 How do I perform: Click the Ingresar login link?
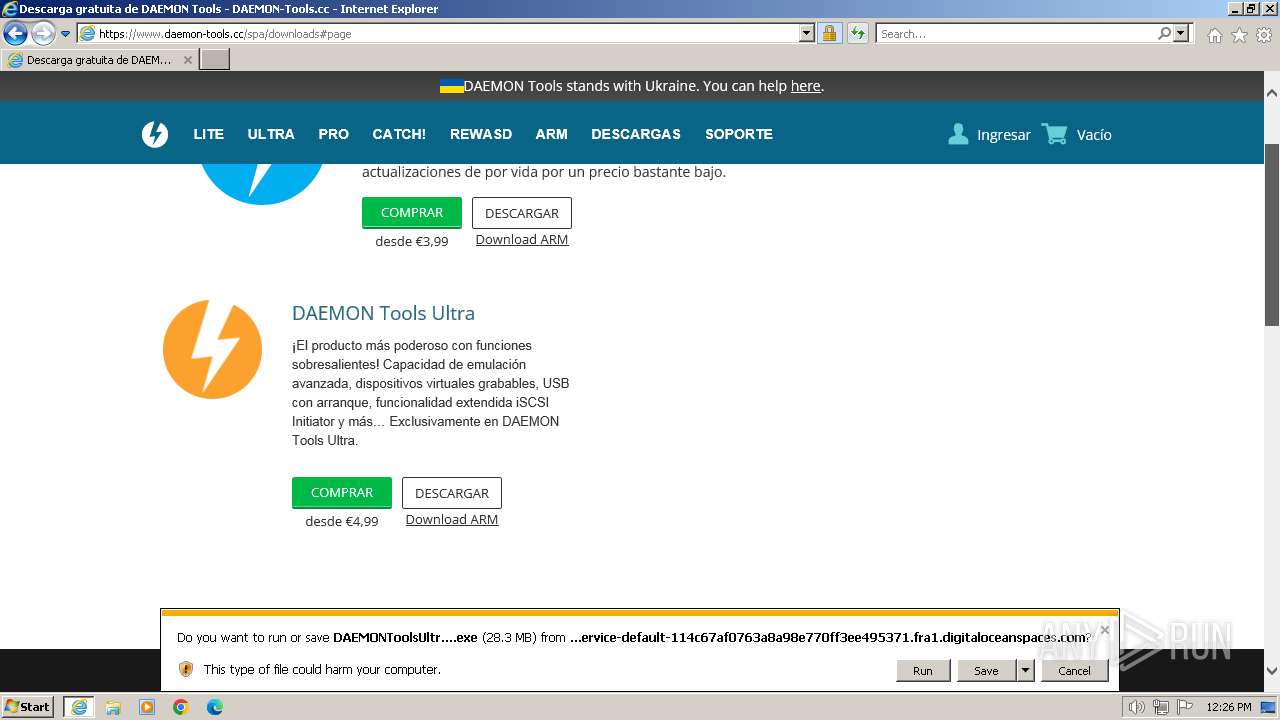point(1004,135)
